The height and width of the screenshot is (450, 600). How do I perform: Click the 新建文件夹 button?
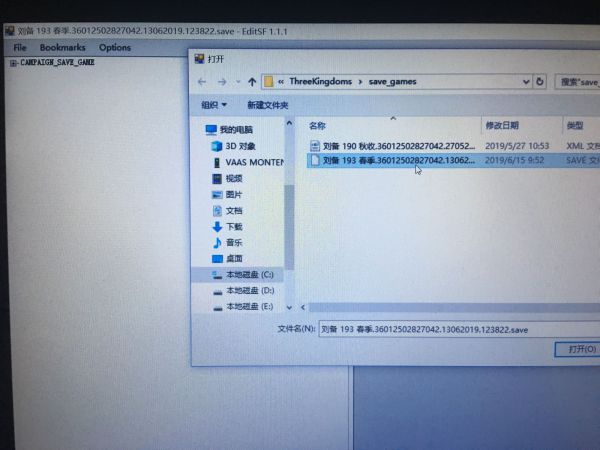pyautogui.click(x=268, y=105)
